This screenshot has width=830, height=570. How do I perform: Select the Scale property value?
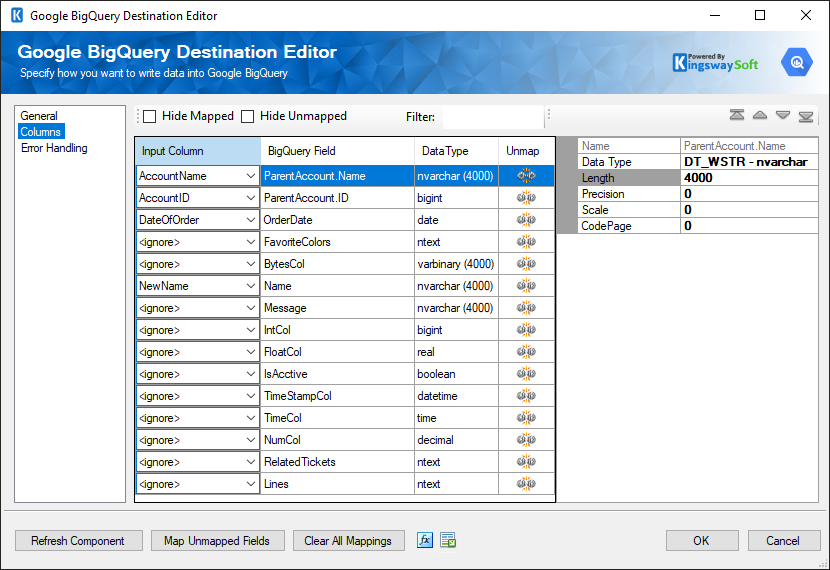(749, 210)
